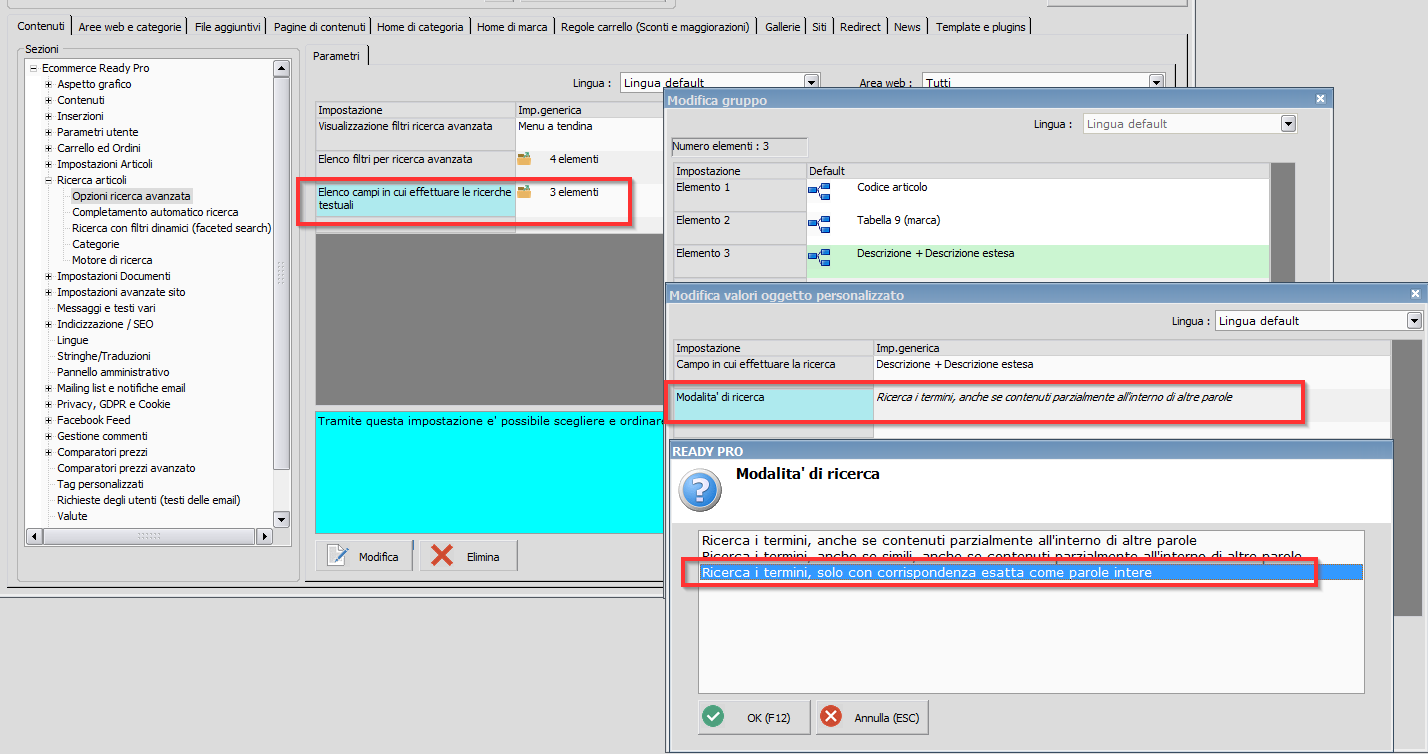Click the Menu a tendina value cell
The height and width of the screenshot is (754, 1428).
click(x=590, y=134)
